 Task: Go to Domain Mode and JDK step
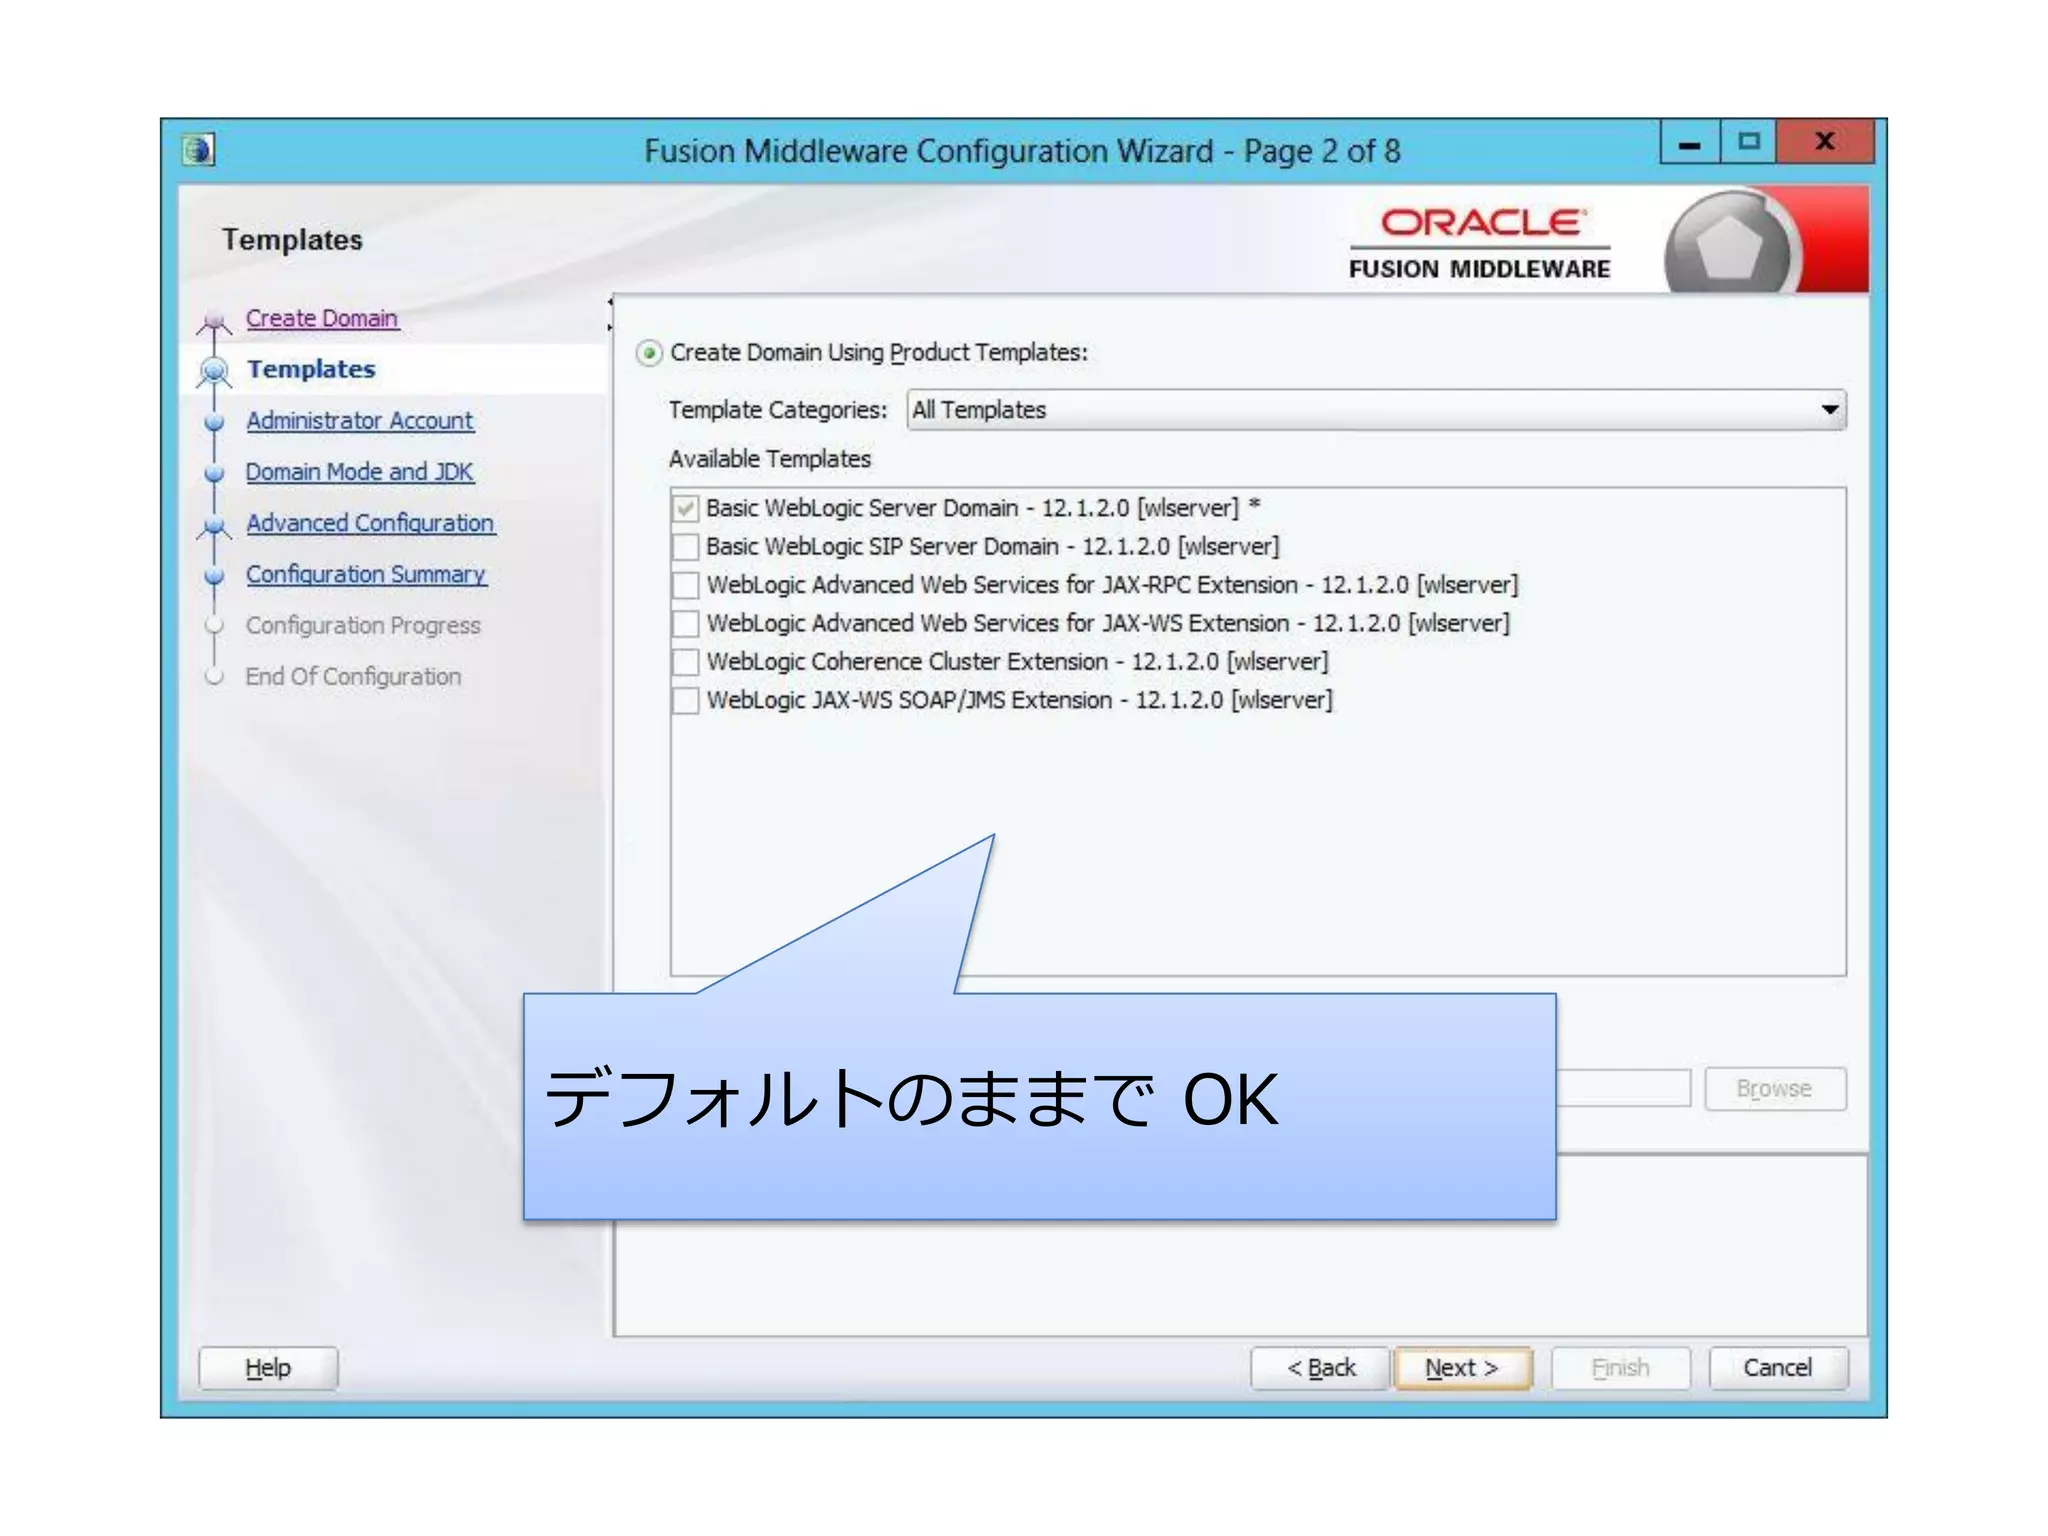(360, 471)
